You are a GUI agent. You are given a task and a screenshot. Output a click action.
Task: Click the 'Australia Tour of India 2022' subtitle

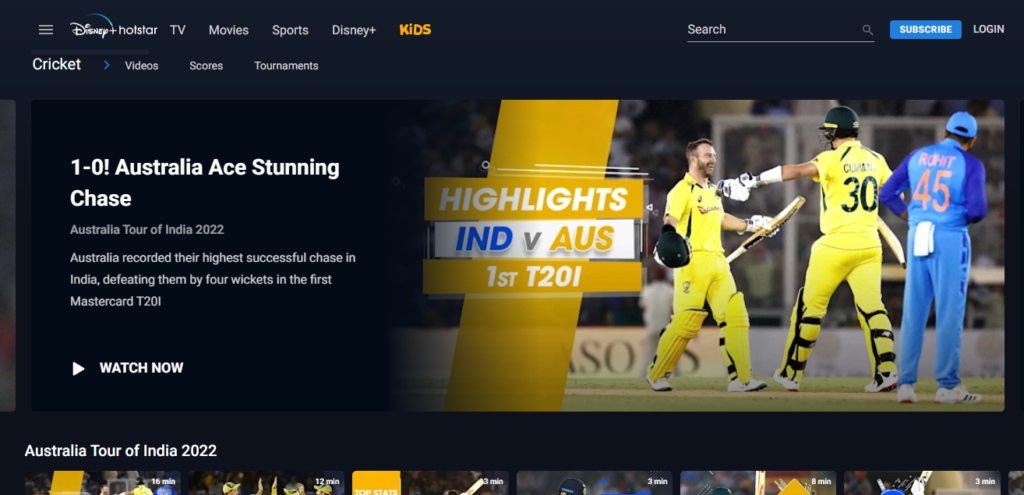pos(147,230)
